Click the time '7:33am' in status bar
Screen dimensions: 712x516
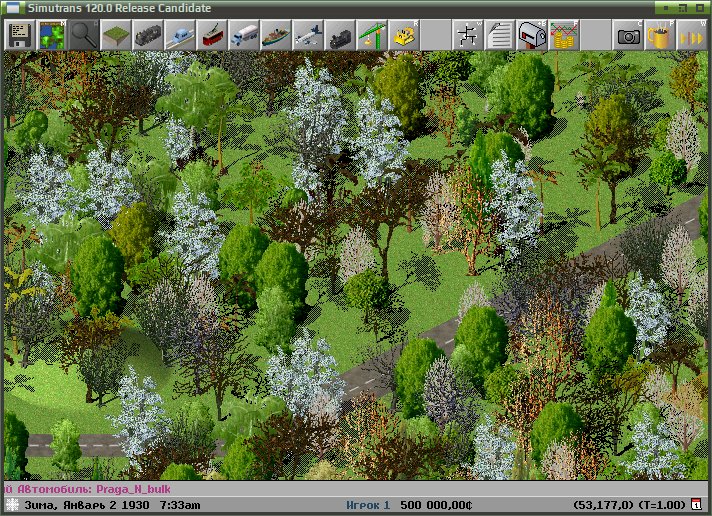pos(180,505)
